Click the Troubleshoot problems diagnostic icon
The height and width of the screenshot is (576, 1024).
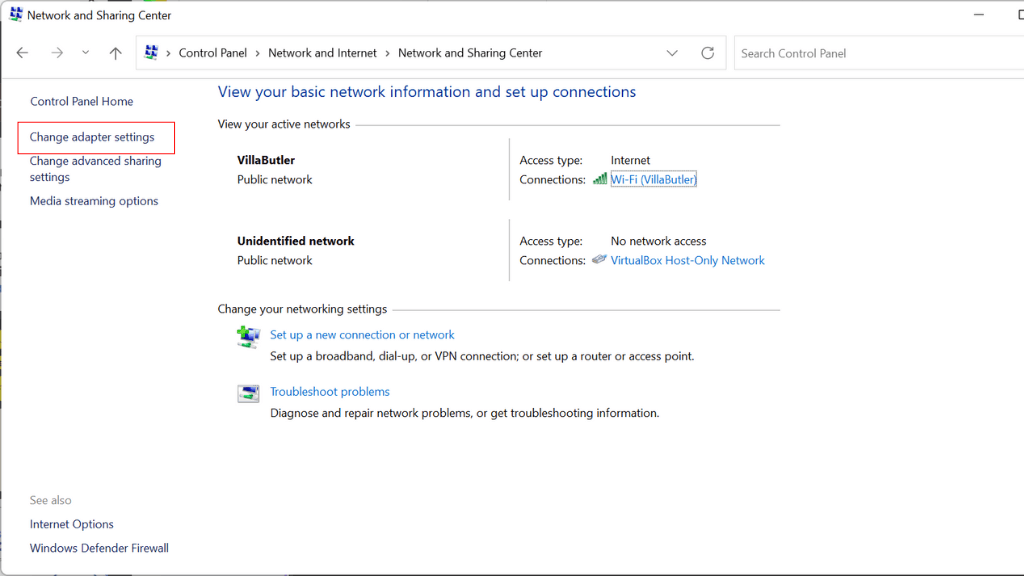tap(248, 393)
